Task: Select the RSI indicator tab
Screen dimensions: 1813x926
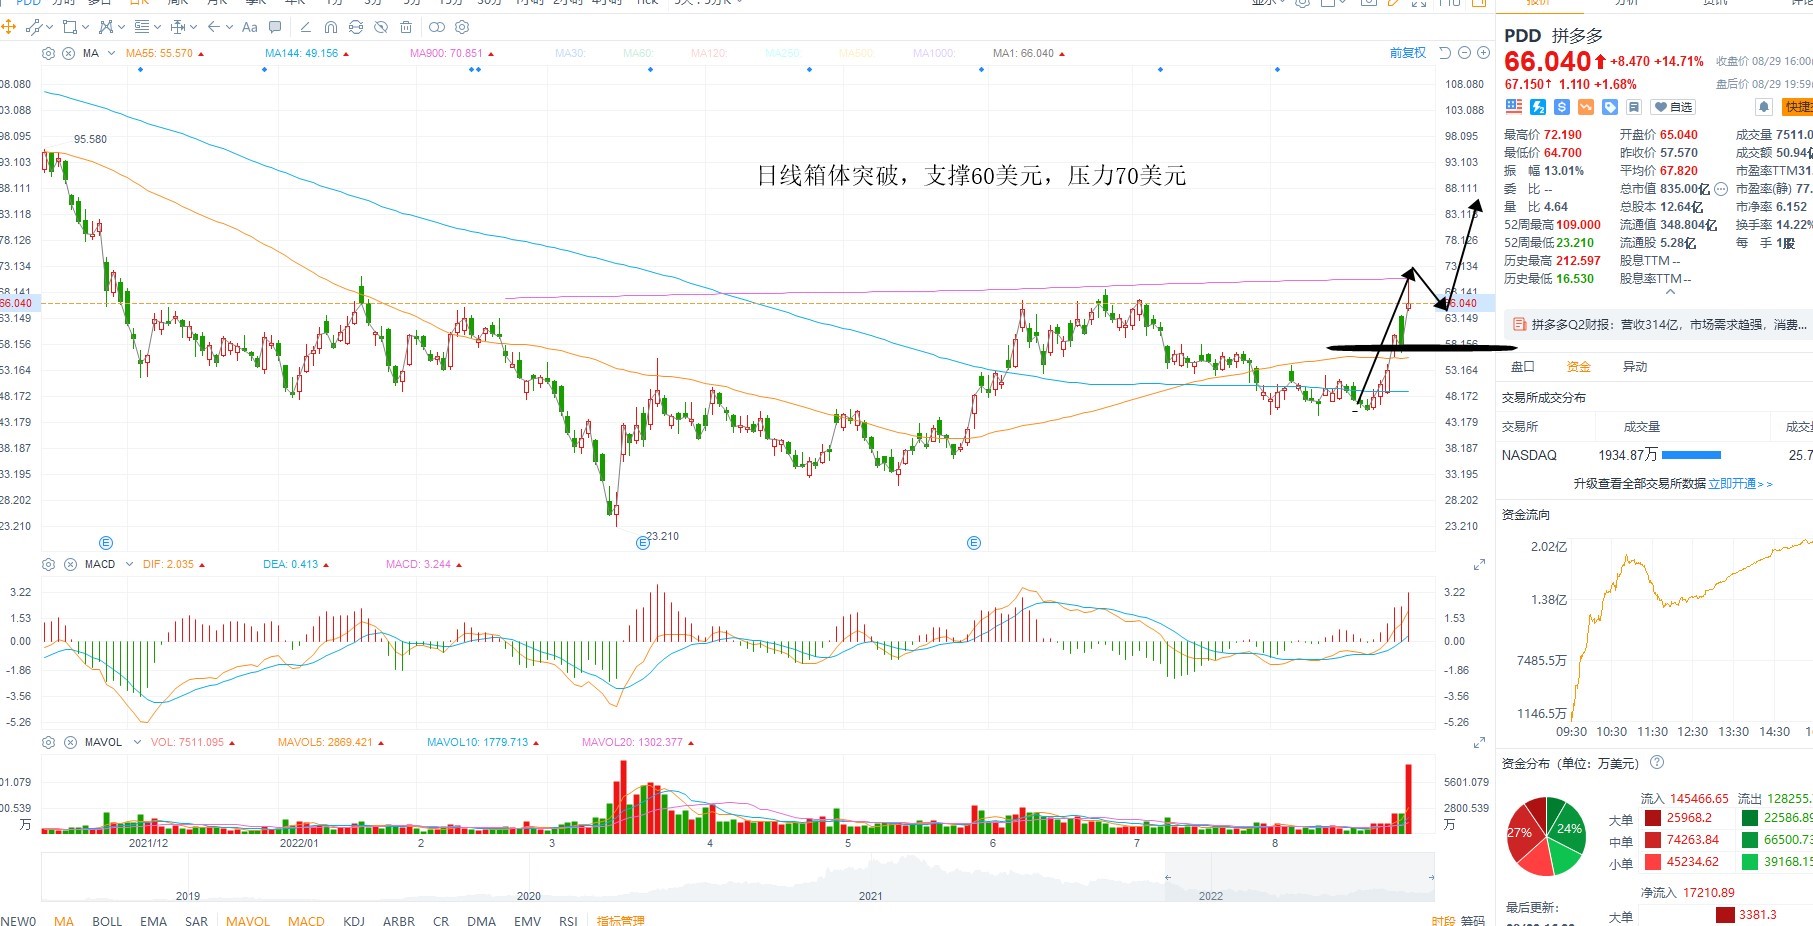Action: point(568,920)
